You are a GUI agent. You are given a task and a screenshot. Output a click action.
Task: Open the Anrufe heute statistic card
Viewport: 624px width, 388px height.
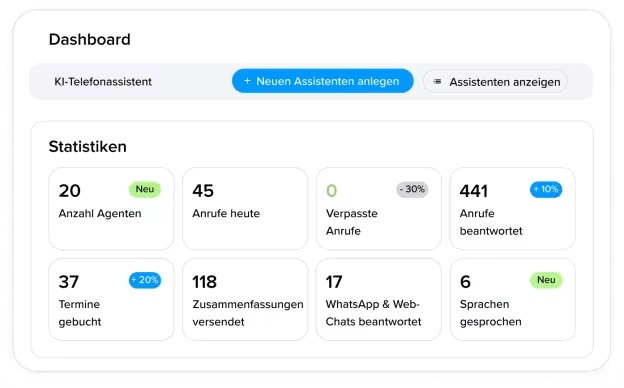pyautogui.click(x=245, y=209)
